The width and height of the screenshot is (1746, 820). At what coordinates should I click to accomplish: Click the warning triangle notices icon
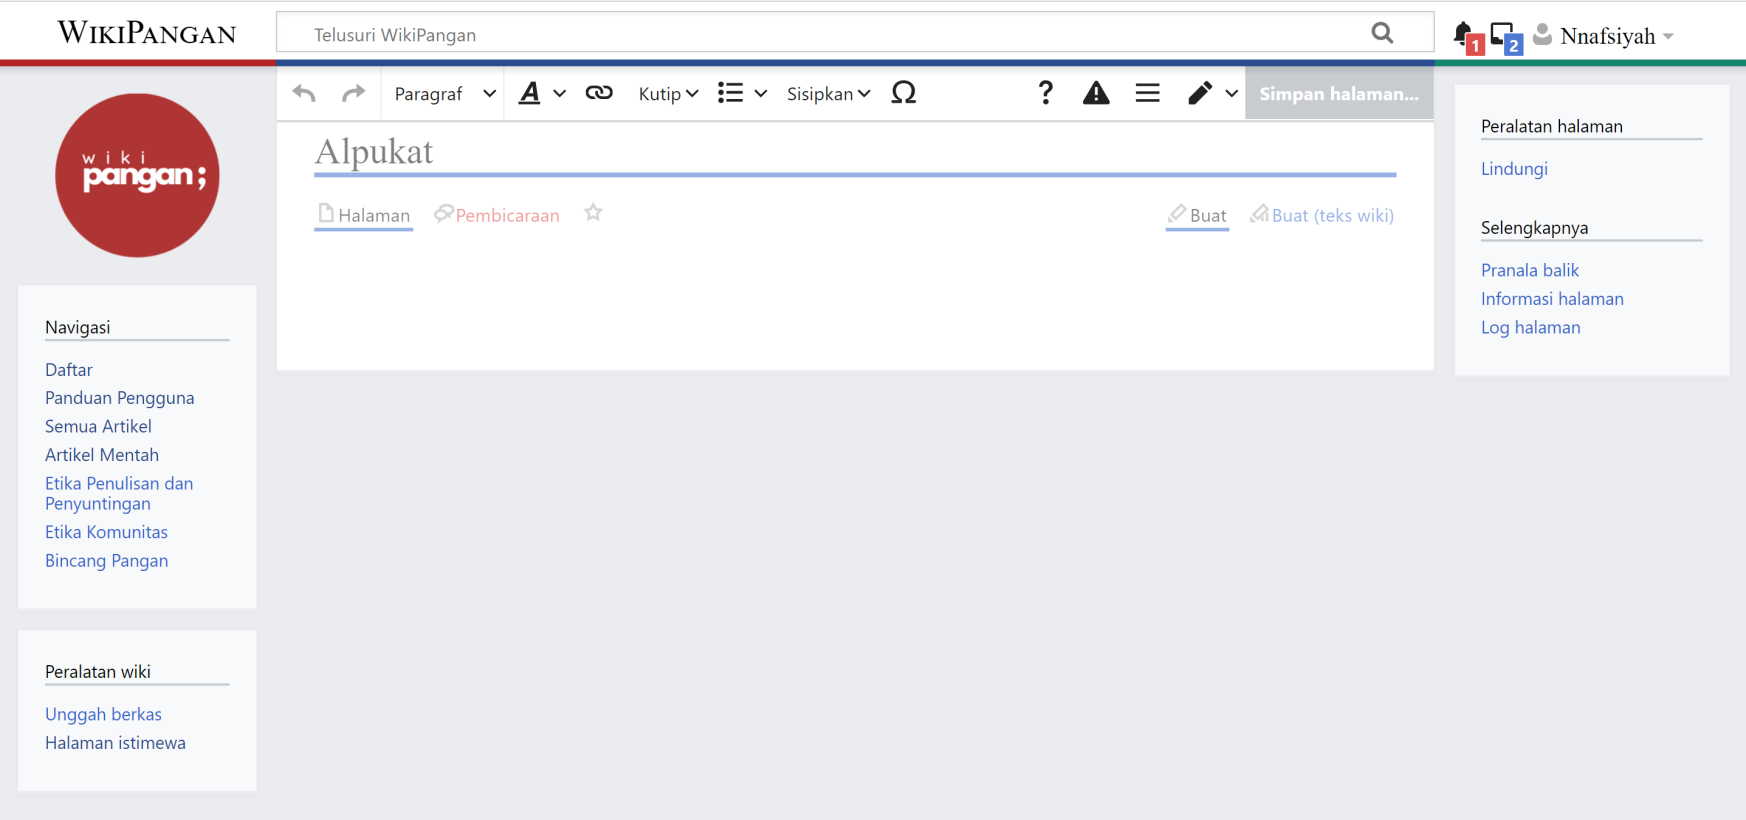coord(1096,93)
